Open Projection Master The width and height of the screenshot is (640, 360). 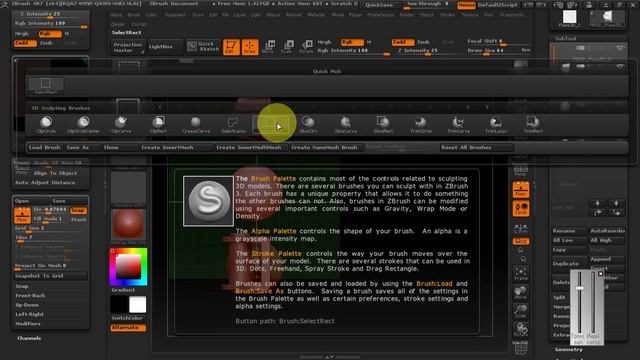click(128, 47)
